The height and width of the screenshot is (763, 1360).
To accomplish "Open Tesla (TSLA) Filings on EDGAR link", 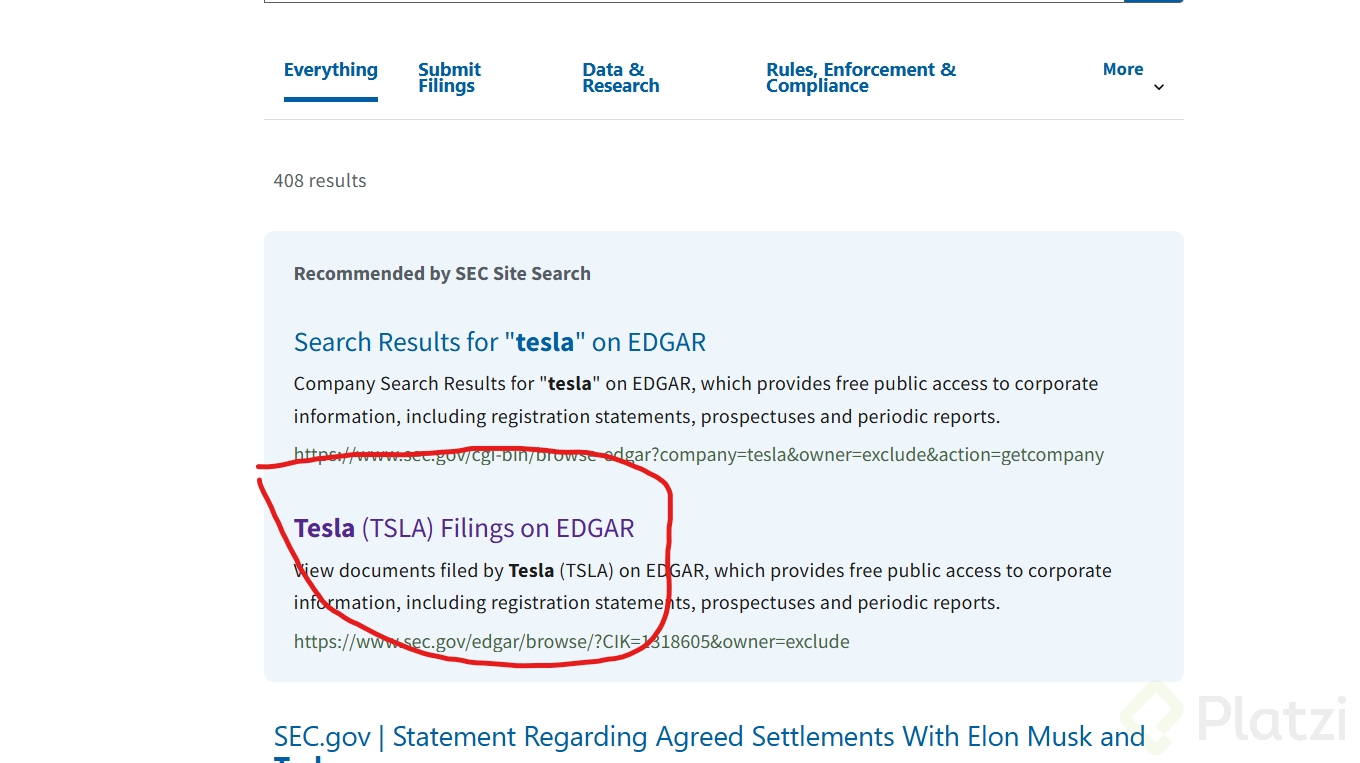I will click(464, 528).
